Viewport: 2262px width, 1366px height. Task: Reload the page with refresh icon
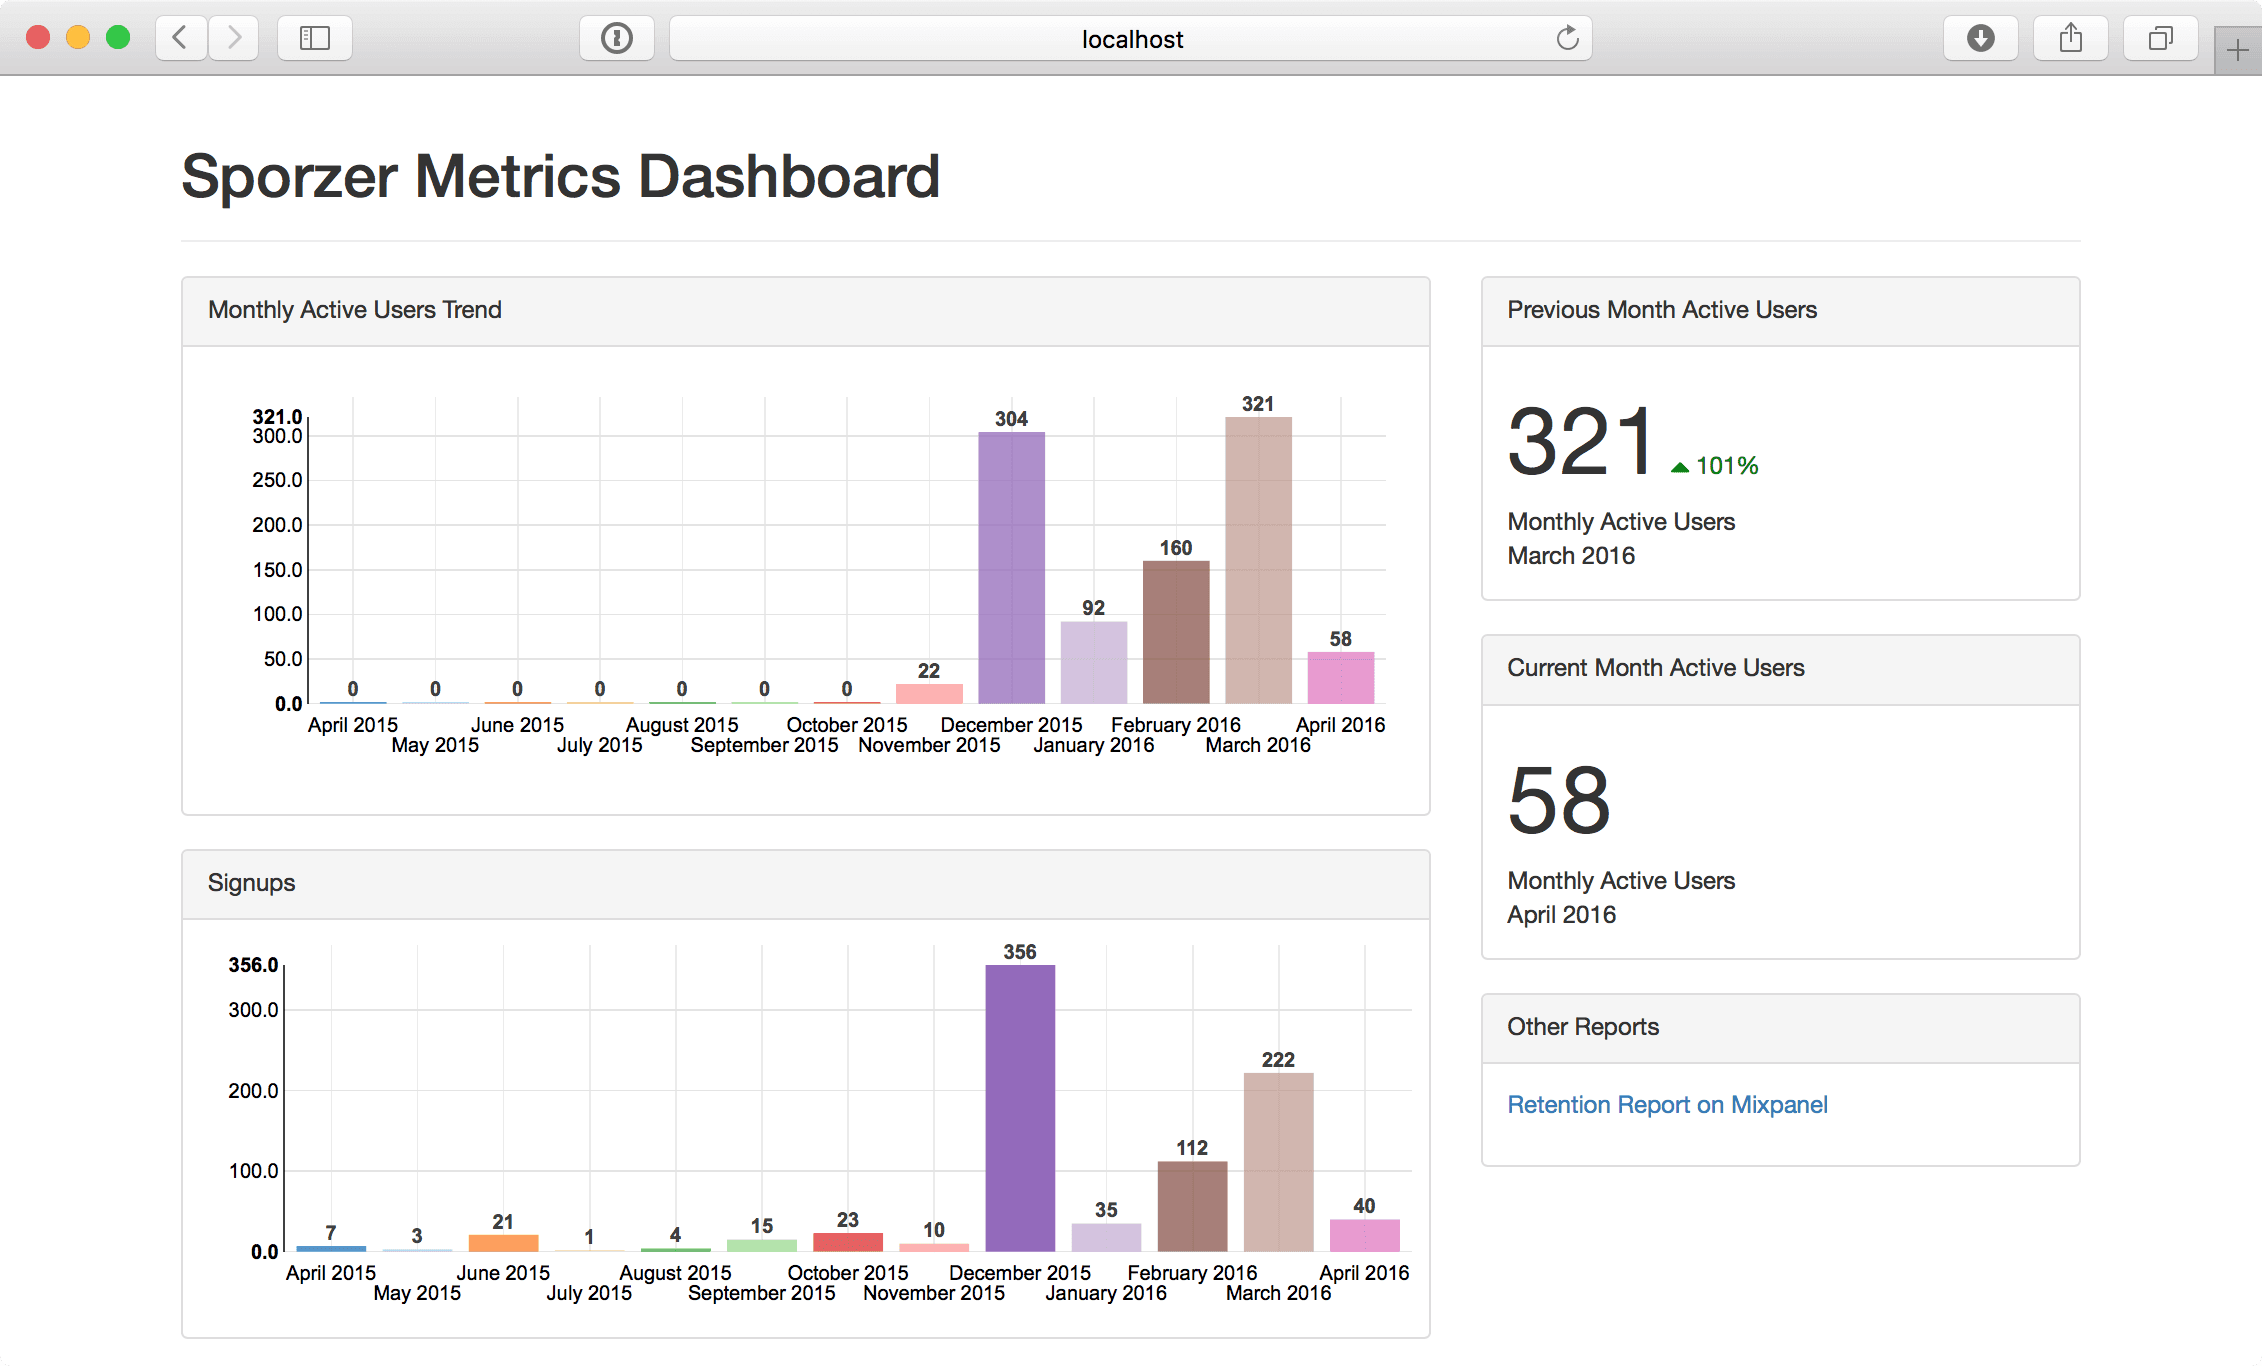pyautogui.click(x=1567, y=38)
